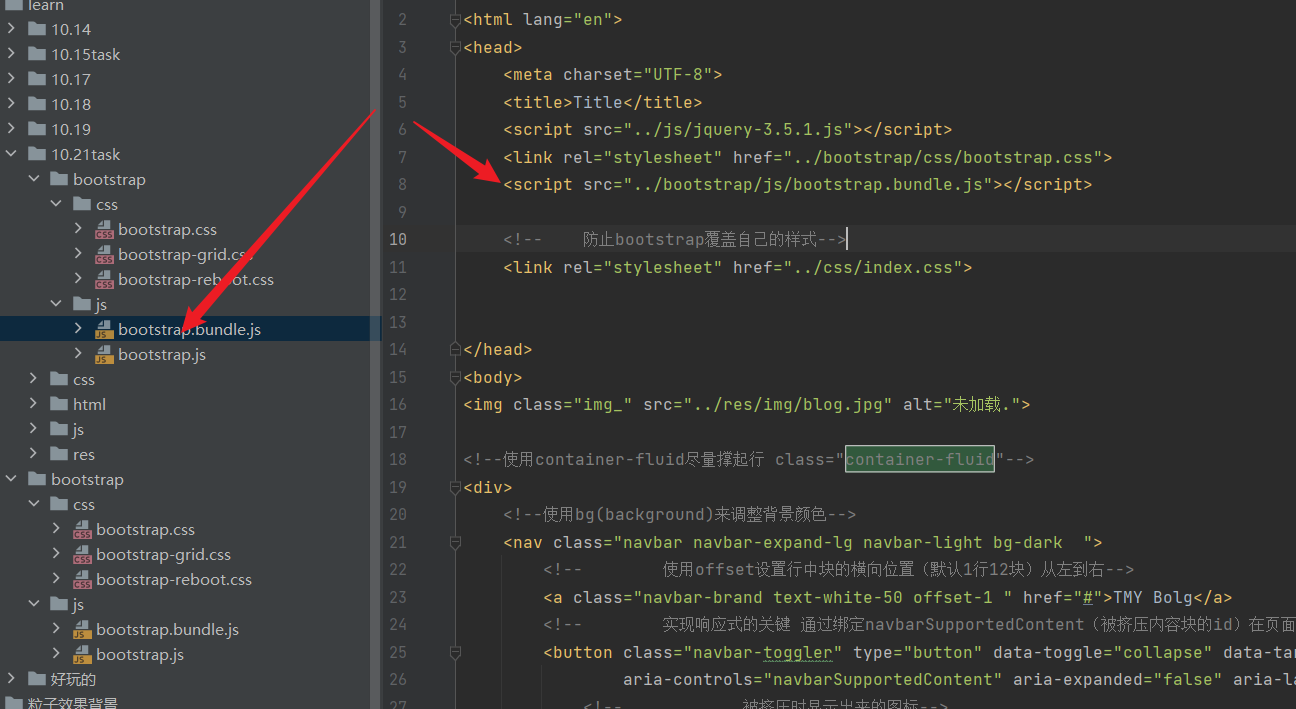This screenshot has width=1296, height=709.
Task: Fold the <div> block on line 19
Action: click(x=456, y=487)
